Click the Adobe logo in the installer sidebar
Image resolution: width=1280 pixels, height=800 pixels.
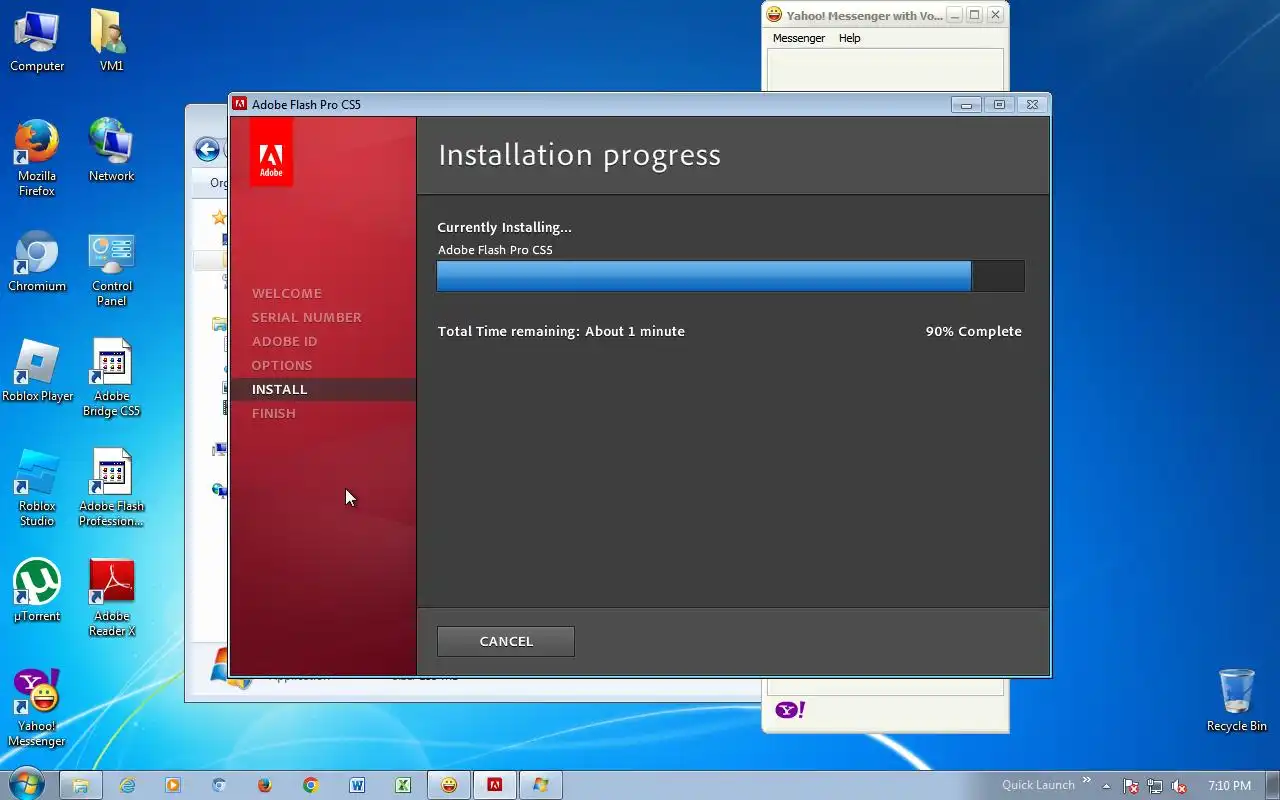tap(271, 152)
